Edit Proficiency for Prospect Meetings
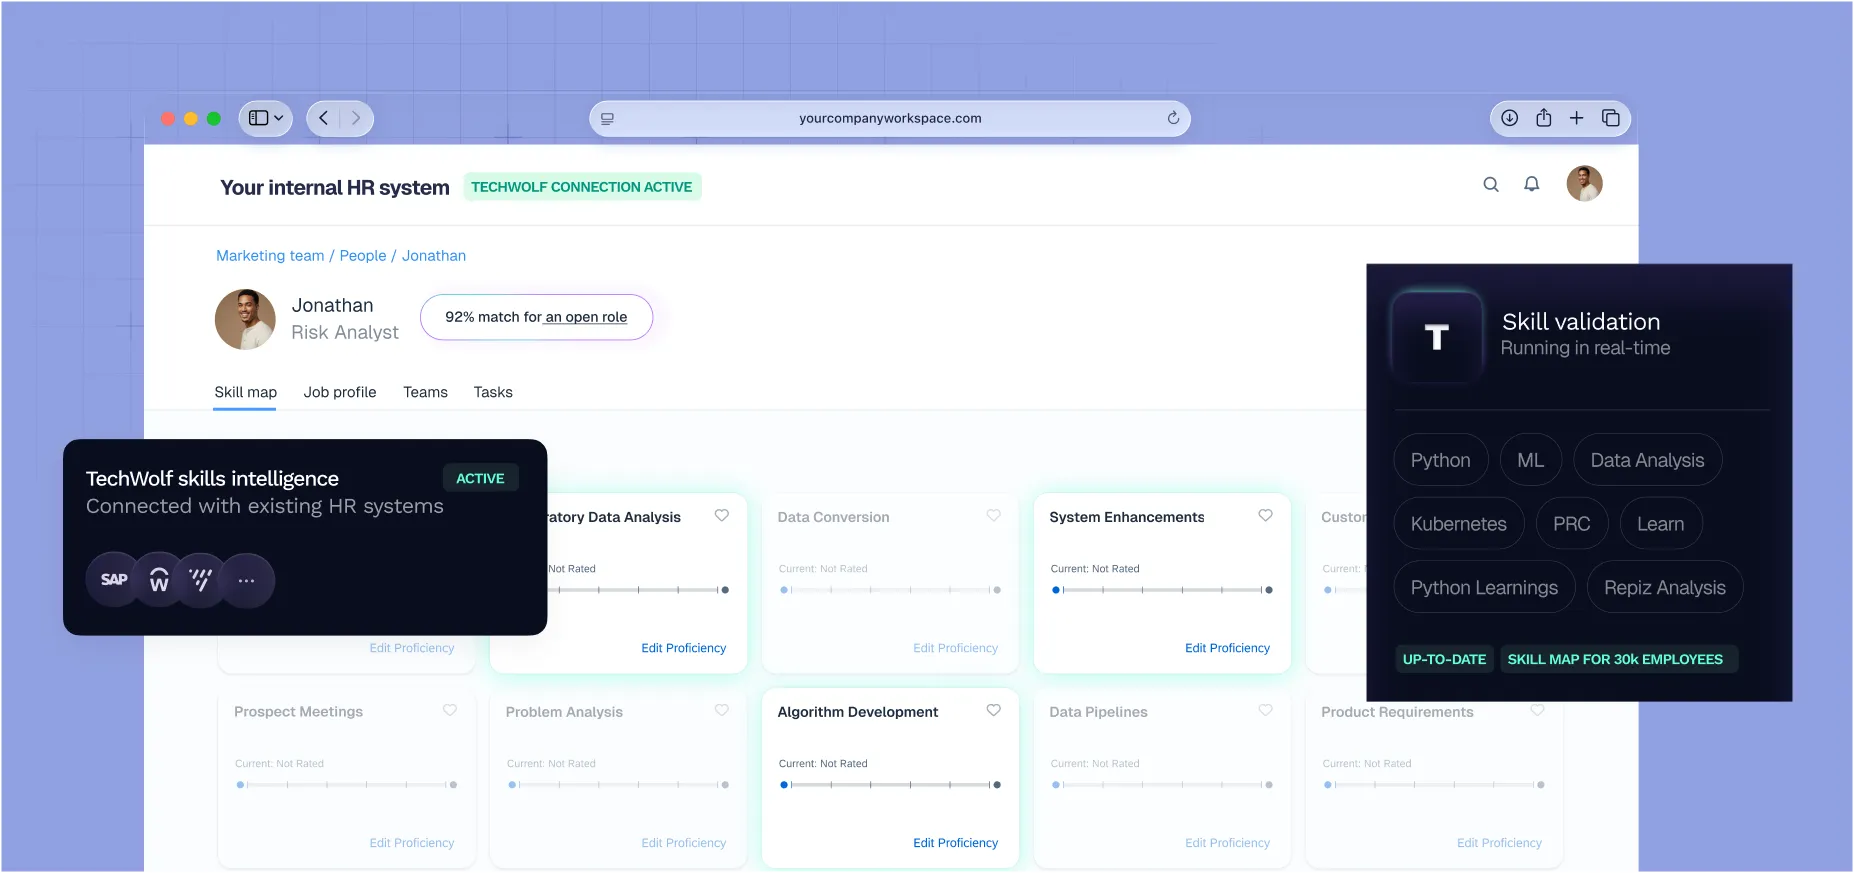 [412, 843]
